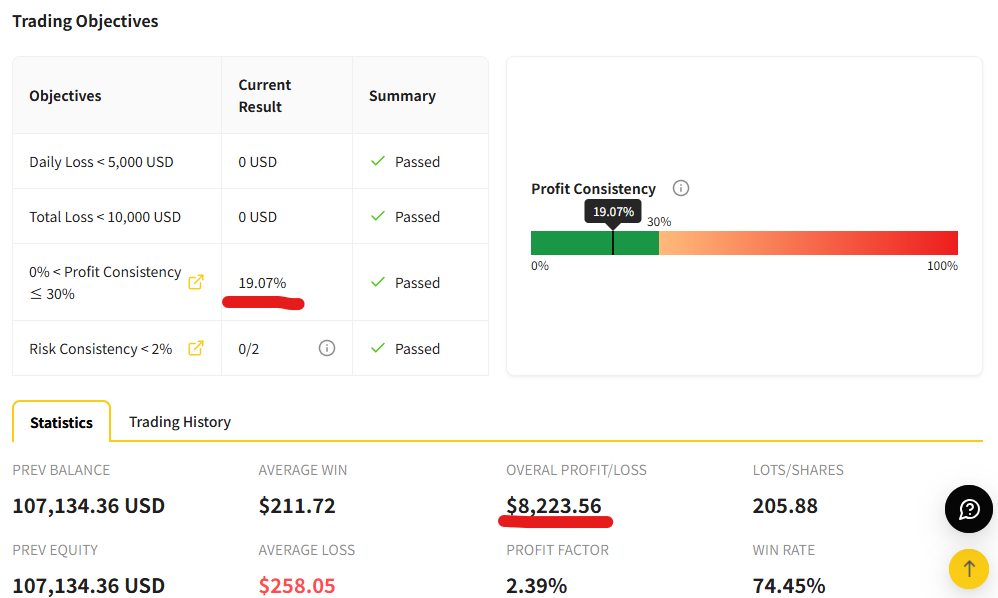This screenshot has height=598, width=998.
Task: Click the Total Loss < 10,000 USD row
Action: (251, 216)
